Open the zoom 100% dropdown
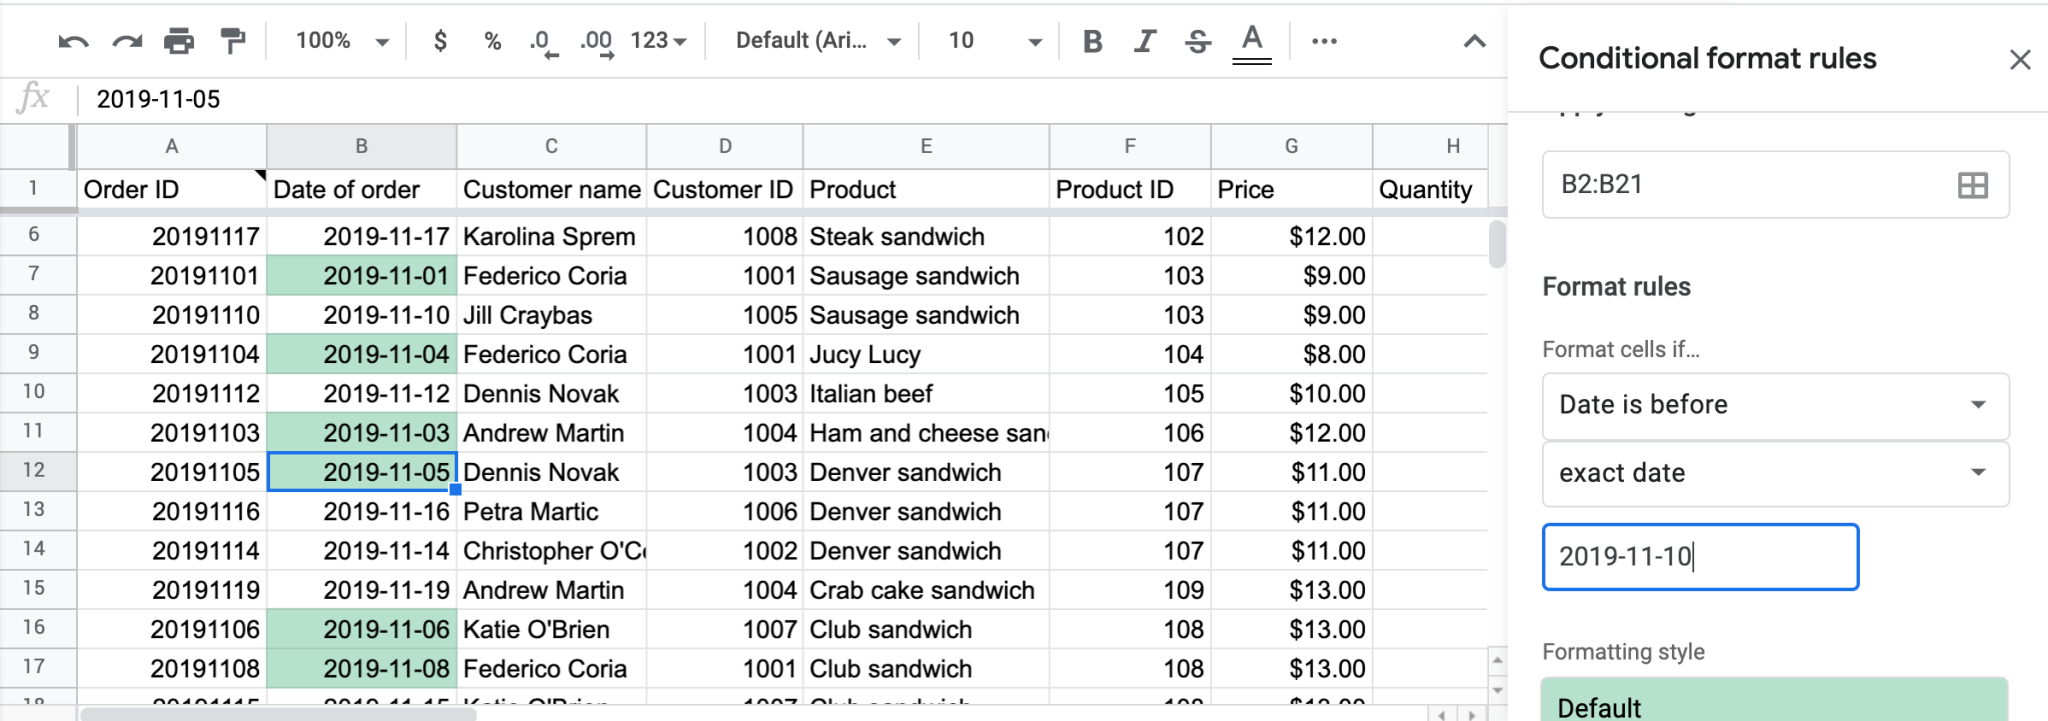Screen dimensions: 2048x721 click(341, 41)
